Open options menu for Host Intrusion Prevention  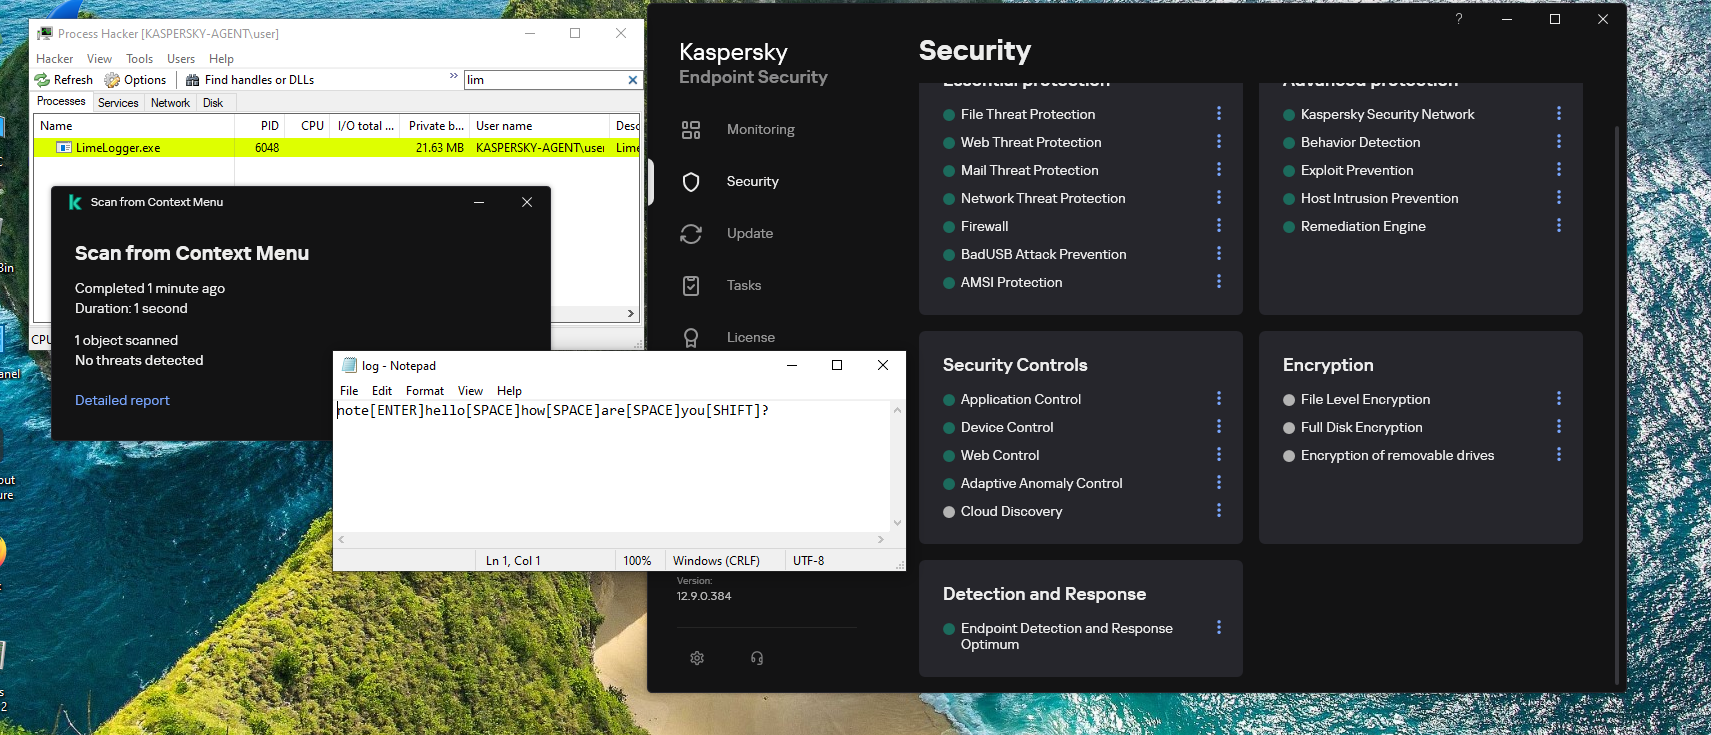pyautogui.click(x=1559, y=198)
